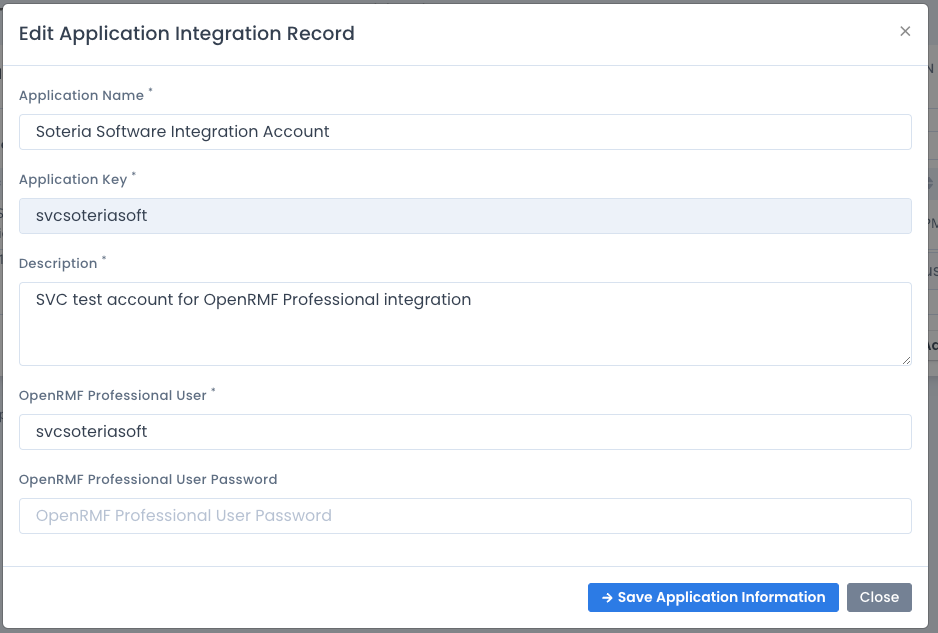
Task: Grab the Description textarea resize handle
Action: (906, 360)
